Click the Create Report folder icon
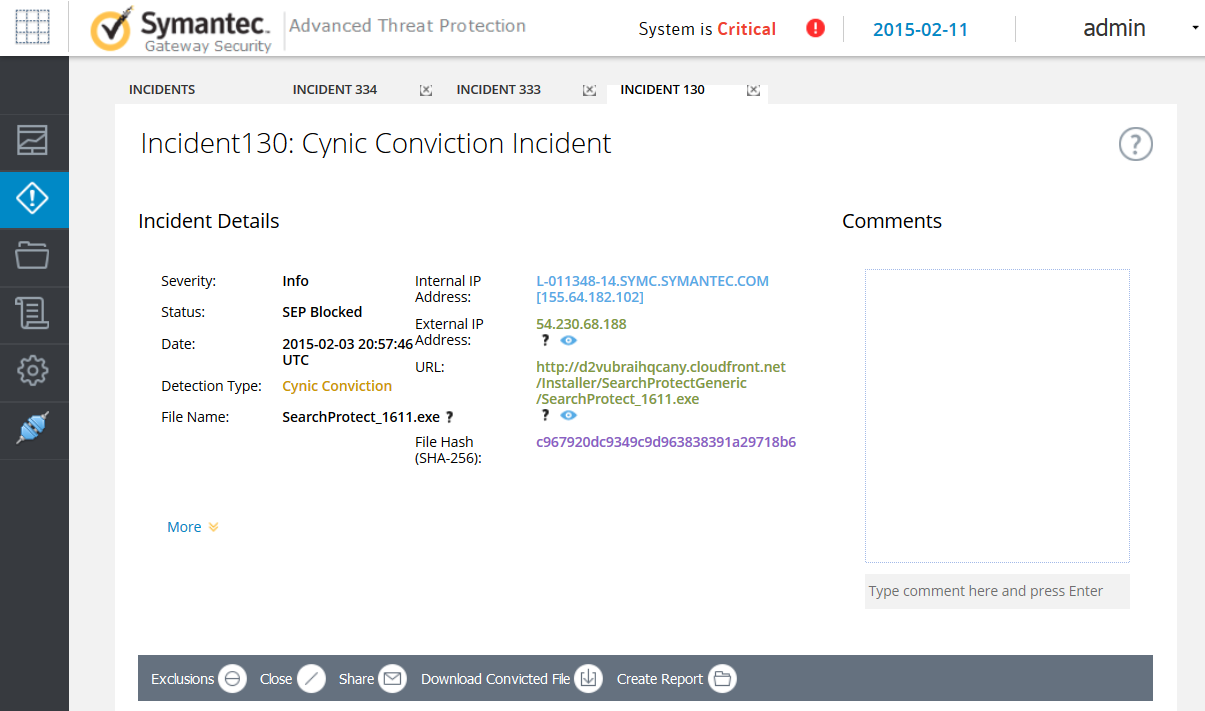1205x711 pixels. tap(722, 679)
